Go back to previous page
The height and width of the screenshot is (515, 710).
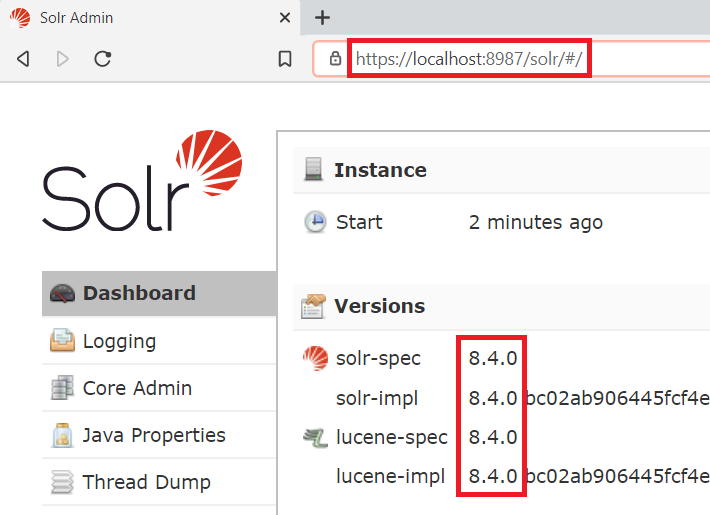(x=23, y=59)
